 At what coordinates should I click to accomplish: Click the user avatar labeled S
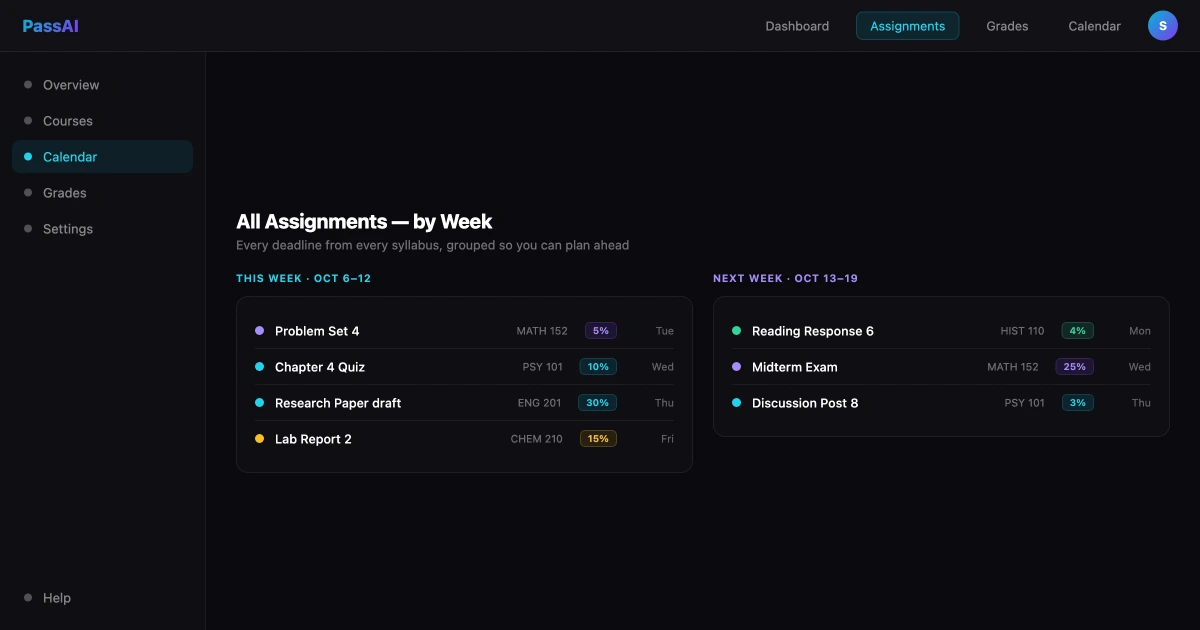[1163, 26]
